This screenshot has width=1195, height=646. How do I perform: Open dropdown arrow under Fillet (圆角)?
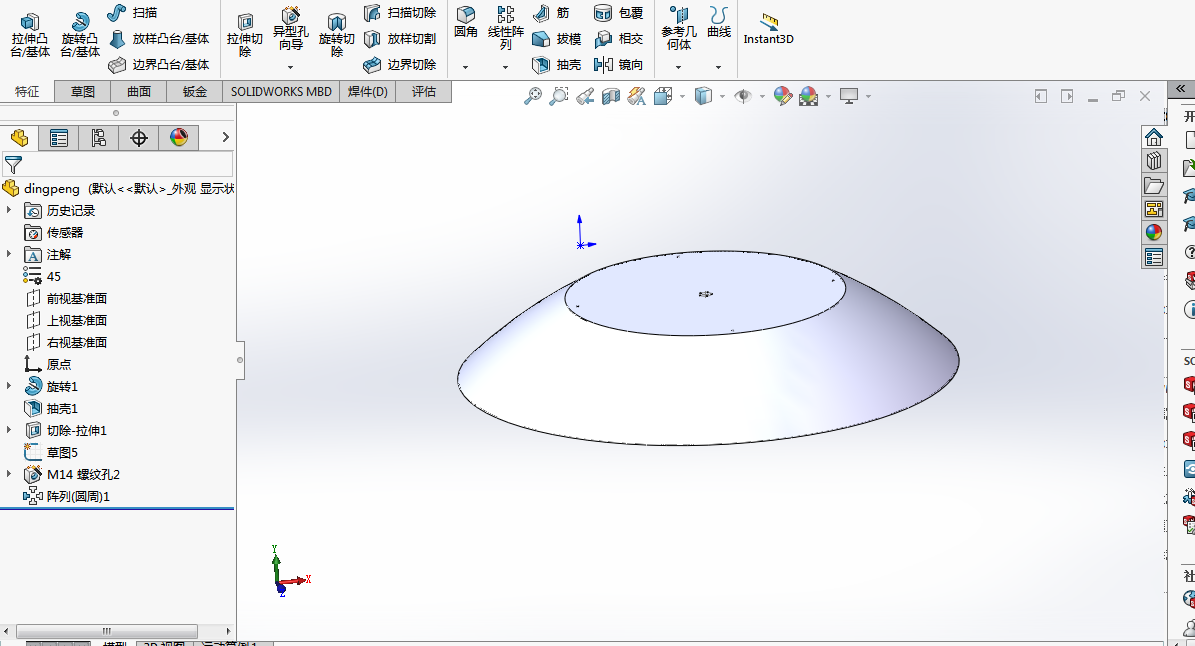(x=466, y=67)
